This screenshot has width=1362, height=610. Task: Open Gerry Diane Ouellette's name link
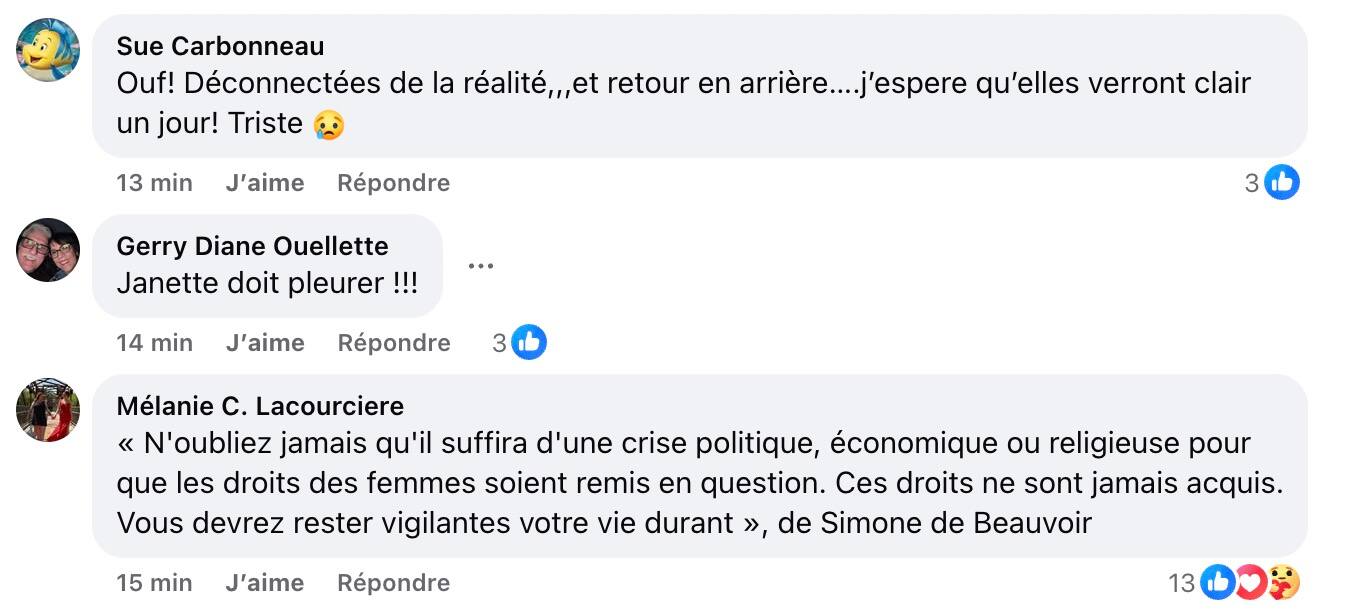coord(252,246)
